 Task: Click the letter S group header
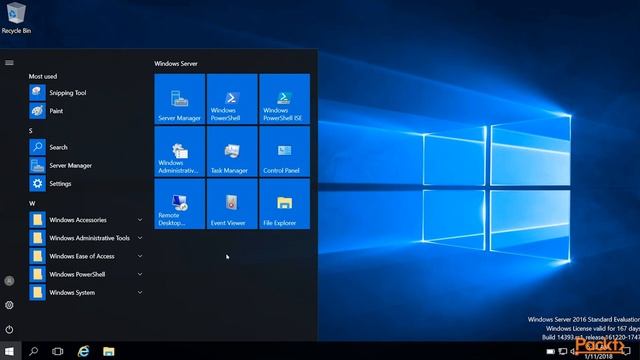31,131
